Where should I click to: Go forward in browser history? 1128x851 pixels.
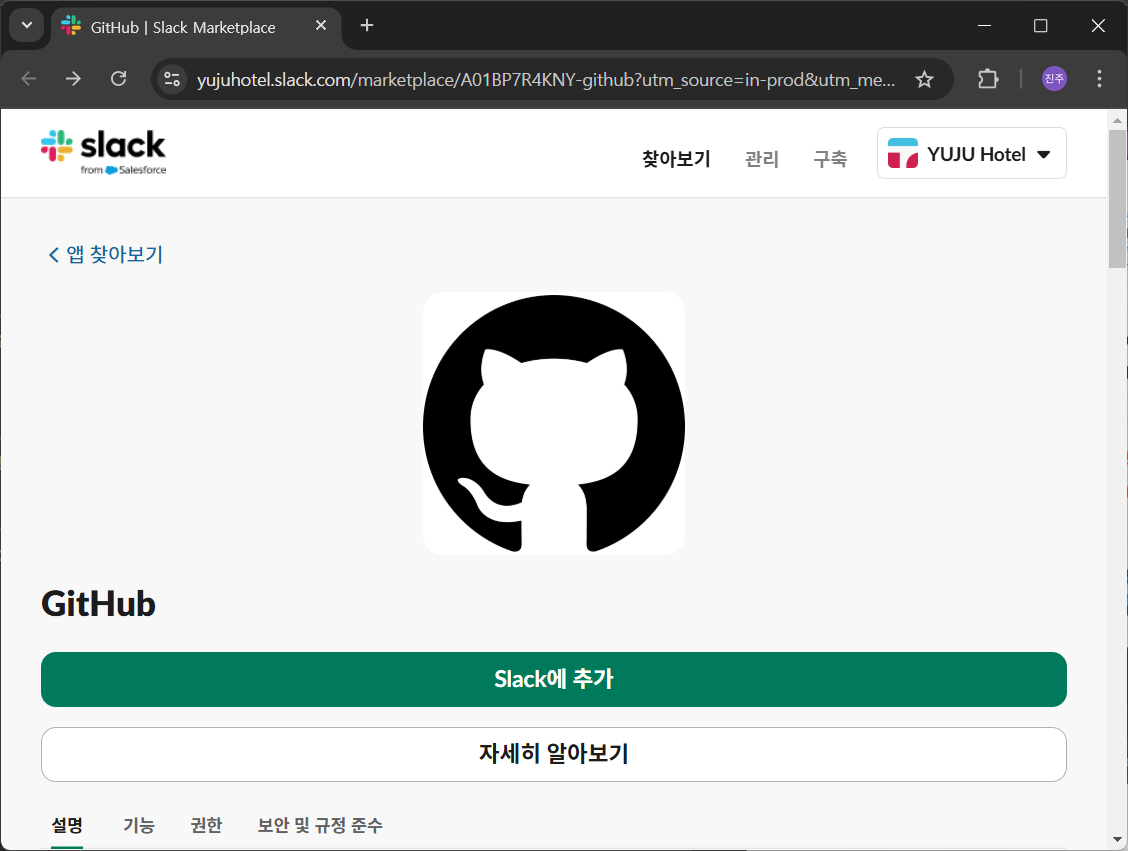coord(73,78)
